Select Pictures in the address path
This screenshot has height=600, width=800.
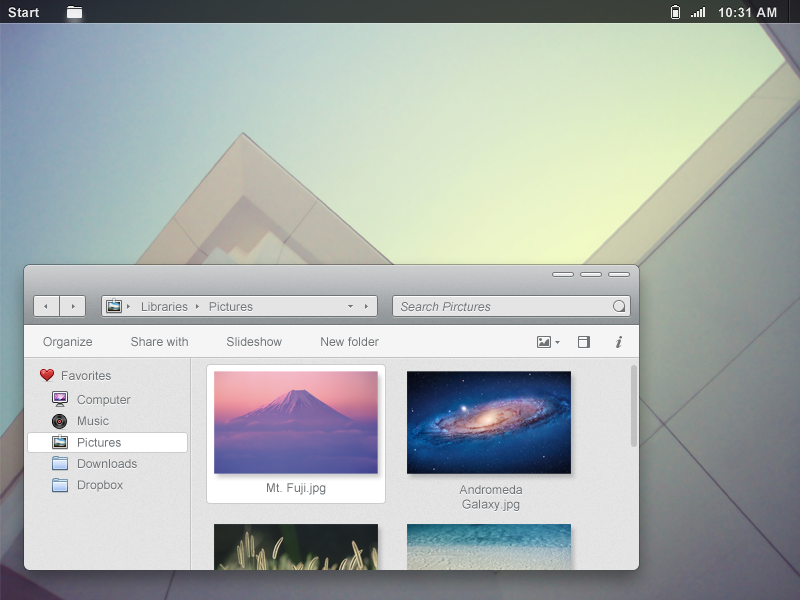[x=231, y=306]
